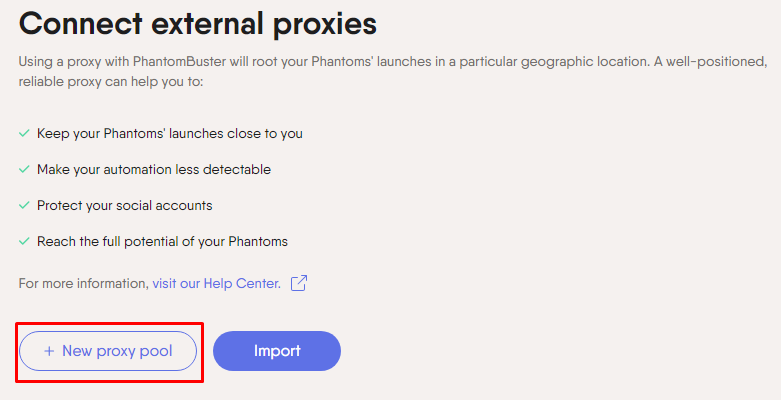Image resolution: width=781 pixels, height=400 pixels.
Task: Click checkmark beside Reach the full potential
Action: (x=24, y=241)
